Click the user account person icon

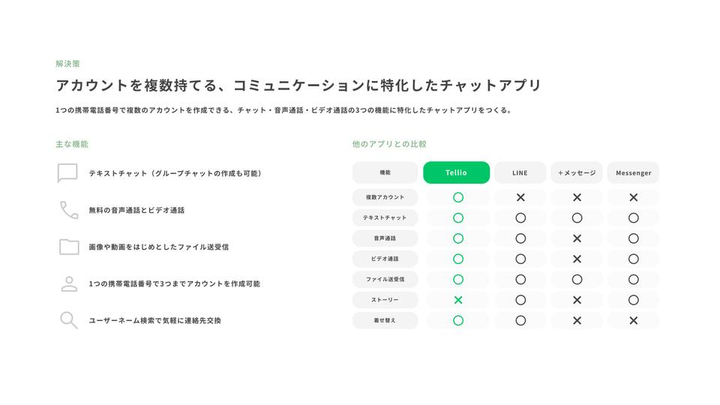69,284
